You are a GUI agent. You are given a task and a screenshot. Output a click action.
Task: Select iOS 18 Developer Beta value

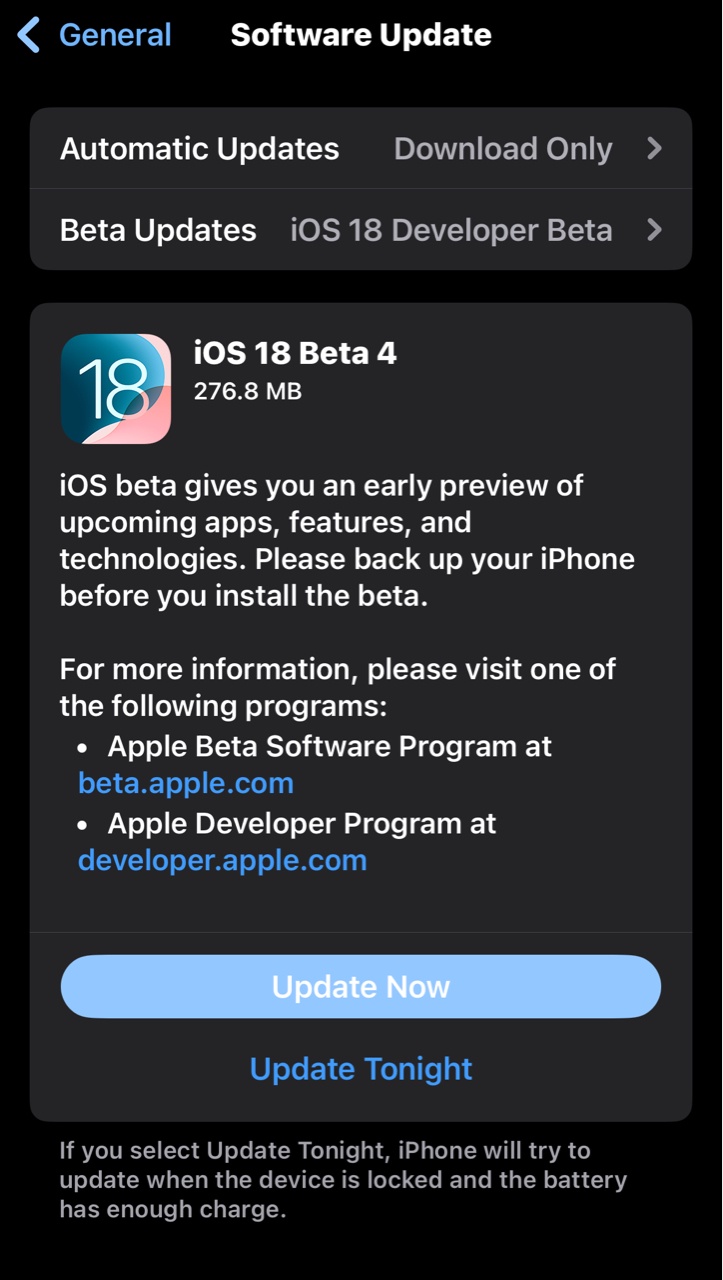[x=451, y=230]
